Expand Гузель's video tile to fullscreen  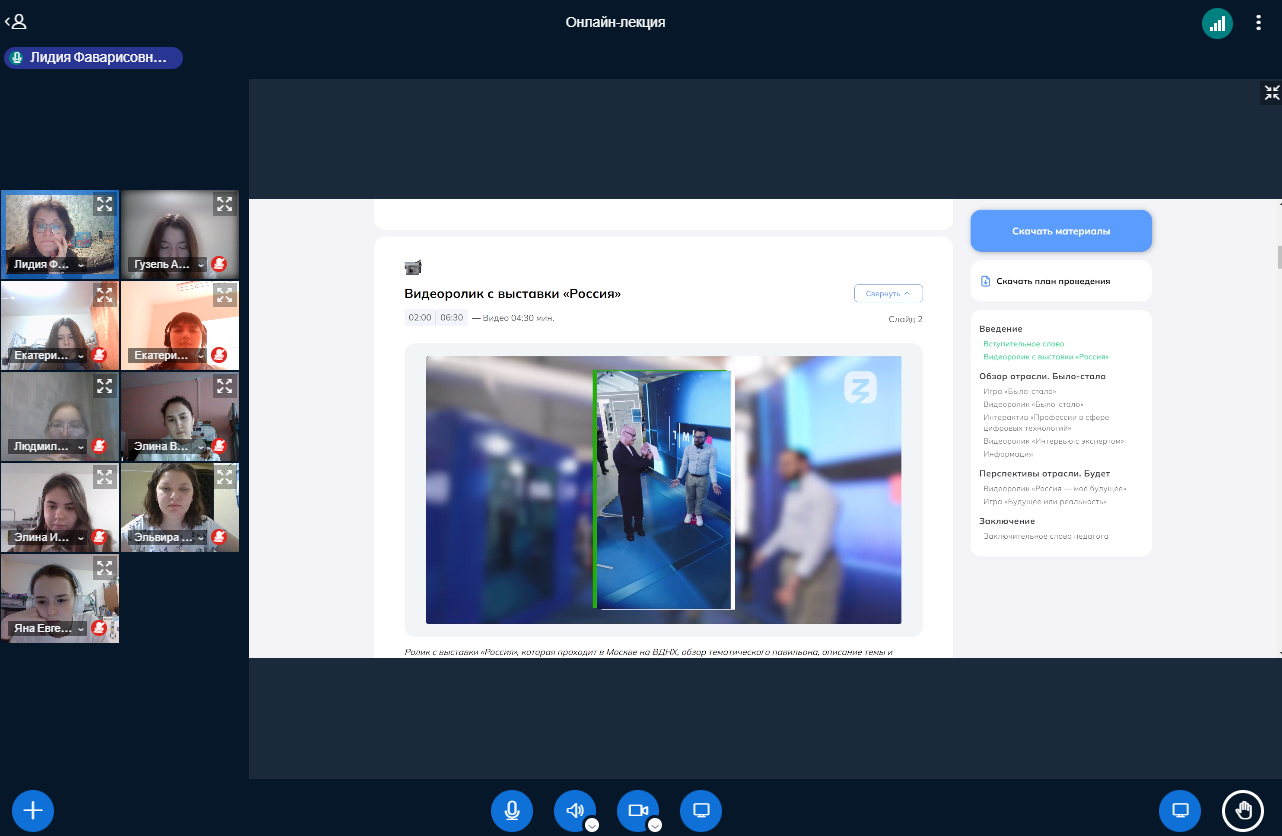(x=224, y=205)
